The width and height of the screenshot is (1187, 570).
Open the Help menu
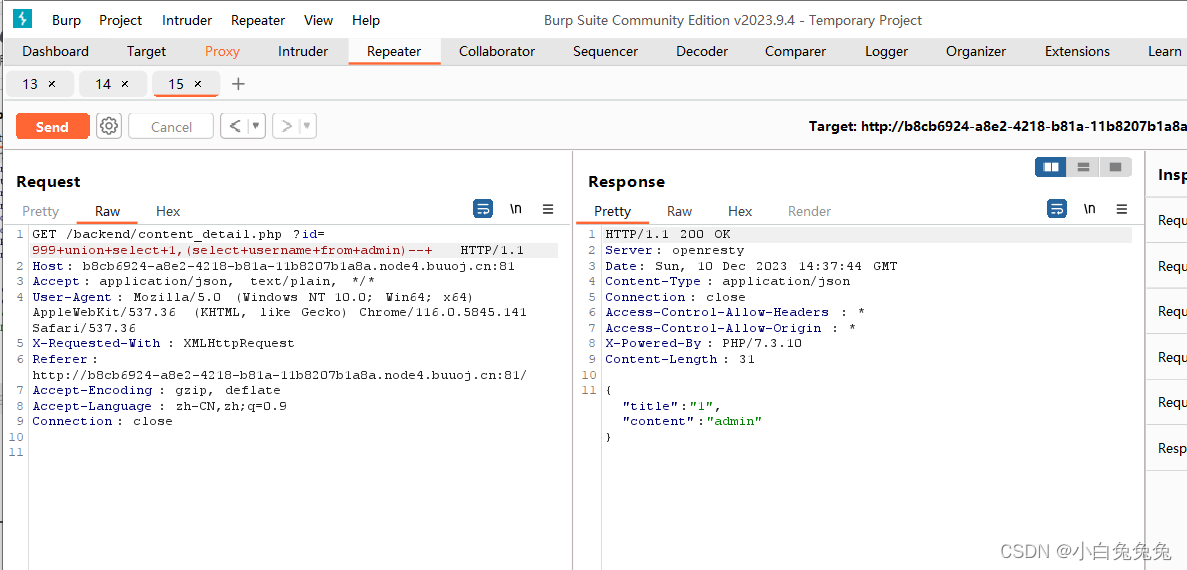click(366, 20)
